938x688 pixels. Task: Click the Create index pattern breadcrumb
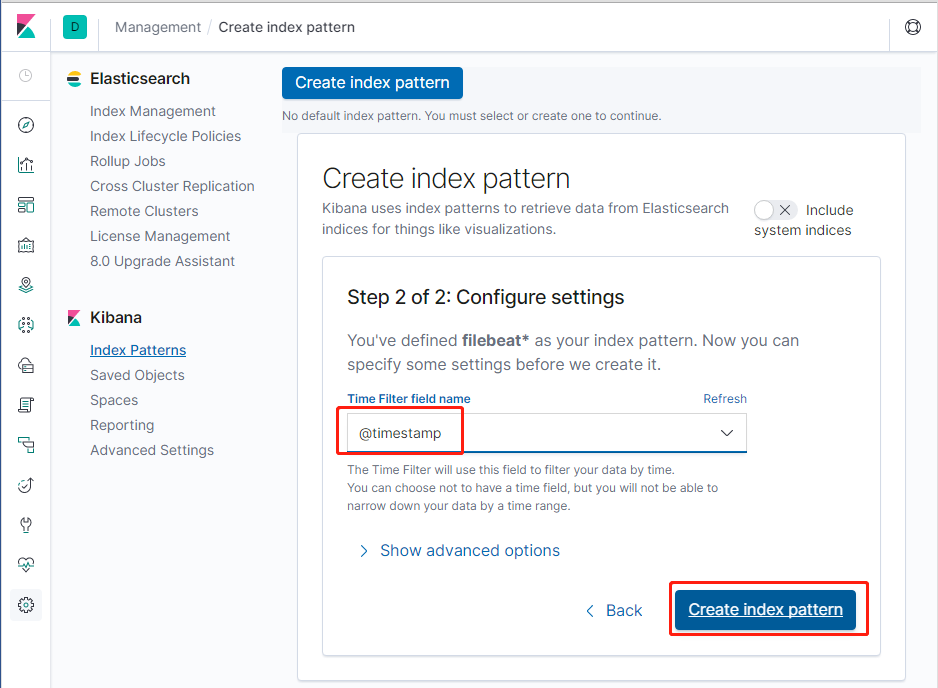tap(287, 28)
